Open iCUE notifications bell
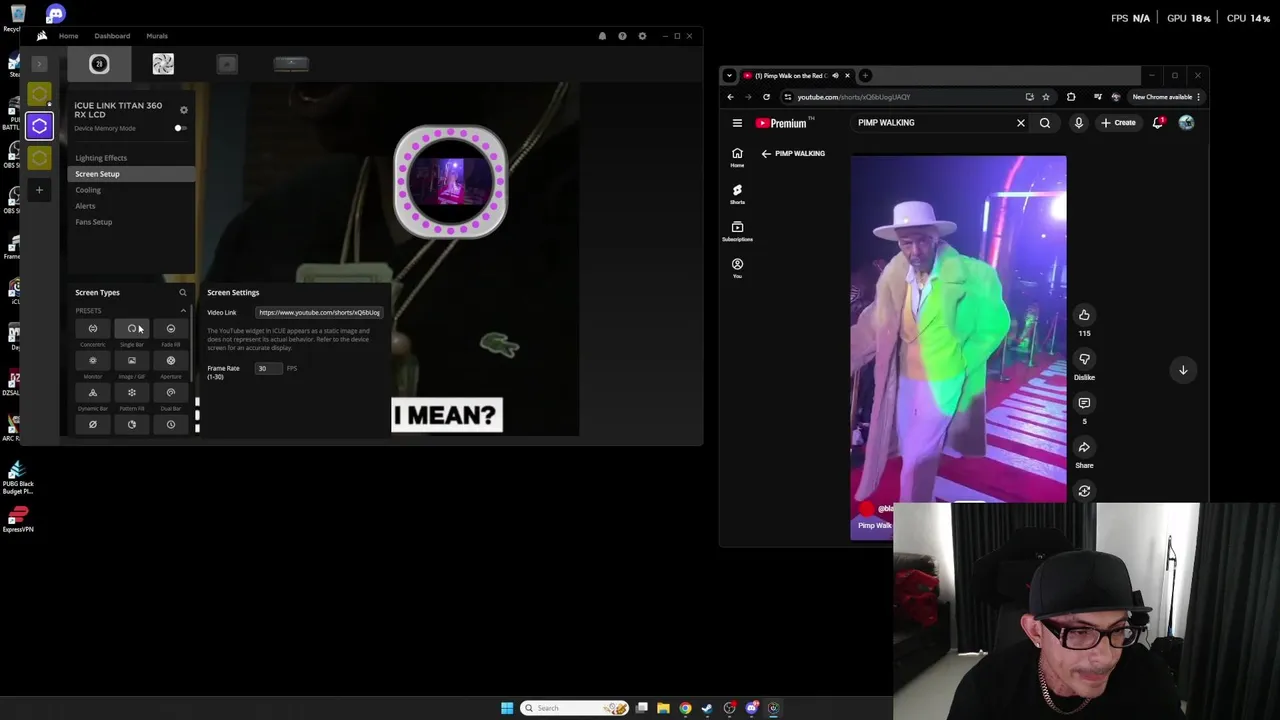Screen dimensions: 1280x720 [x=602, y=36]
